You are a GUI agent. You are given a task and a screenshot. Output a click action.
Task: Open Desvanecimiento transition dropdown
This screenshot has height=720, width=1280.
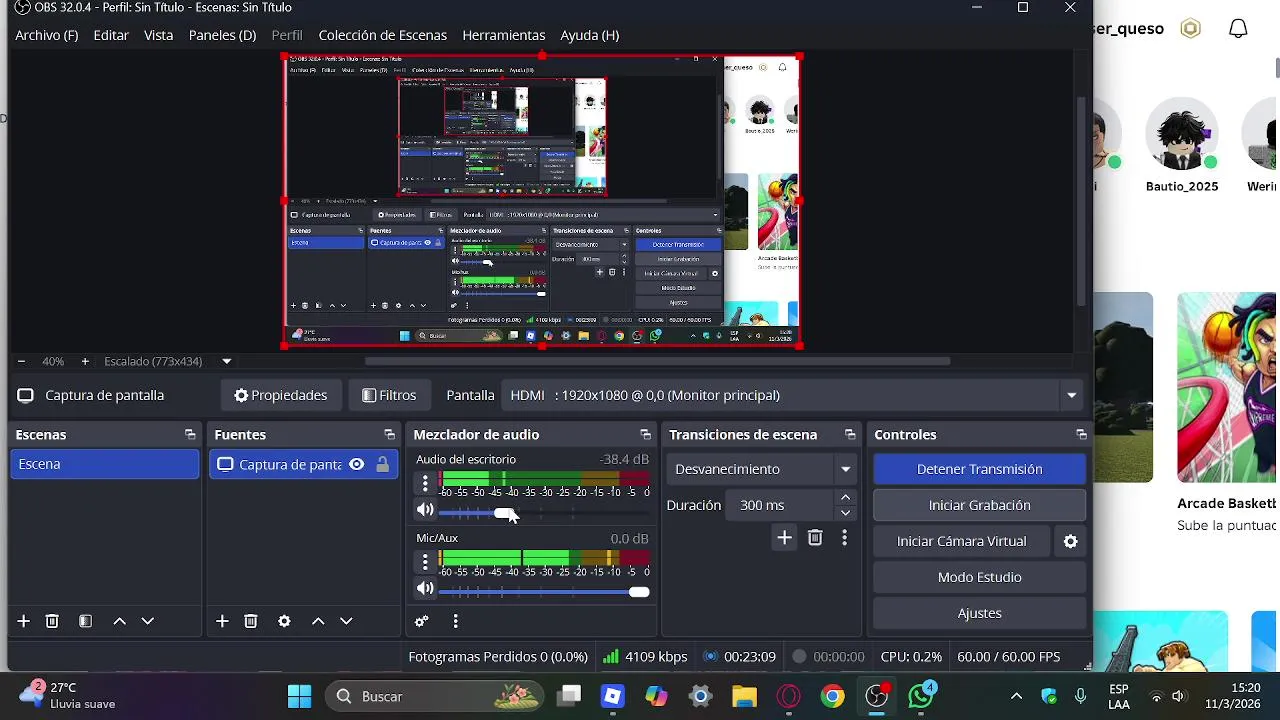[x=762, y=469]
